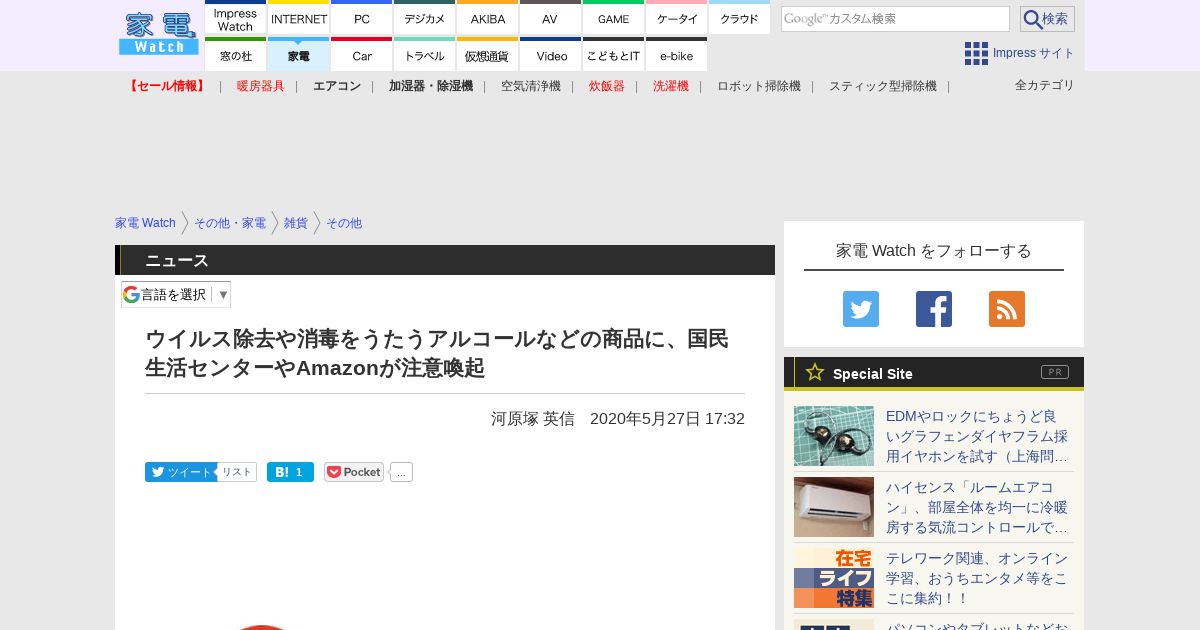Open the スティック型掃除機 category link
The image size is (1200, 630).
point(883,86)
